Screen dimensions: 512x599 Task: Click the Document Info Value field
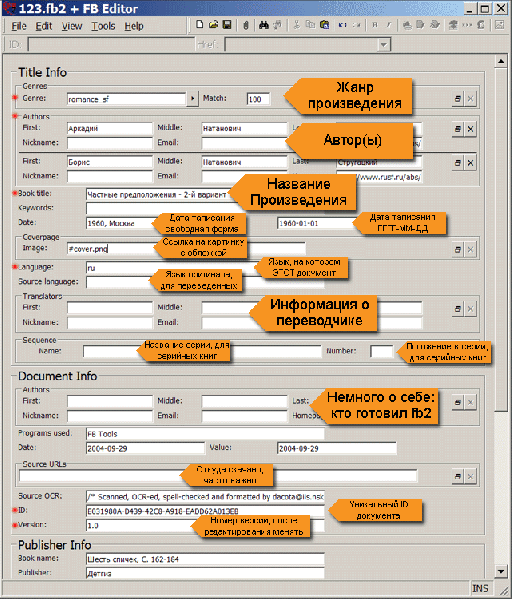(337, 448)
